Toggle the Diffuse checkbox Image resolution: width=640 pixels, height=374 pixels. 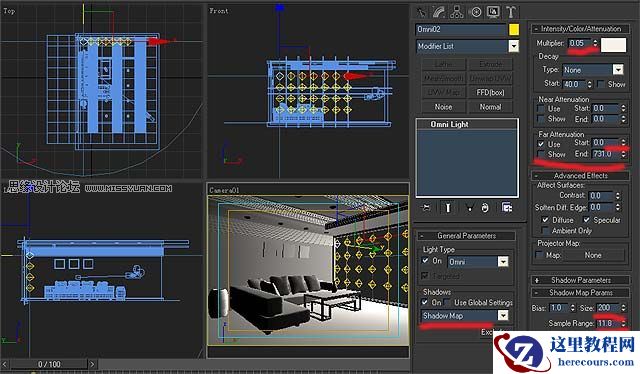[x=545, y=220]
